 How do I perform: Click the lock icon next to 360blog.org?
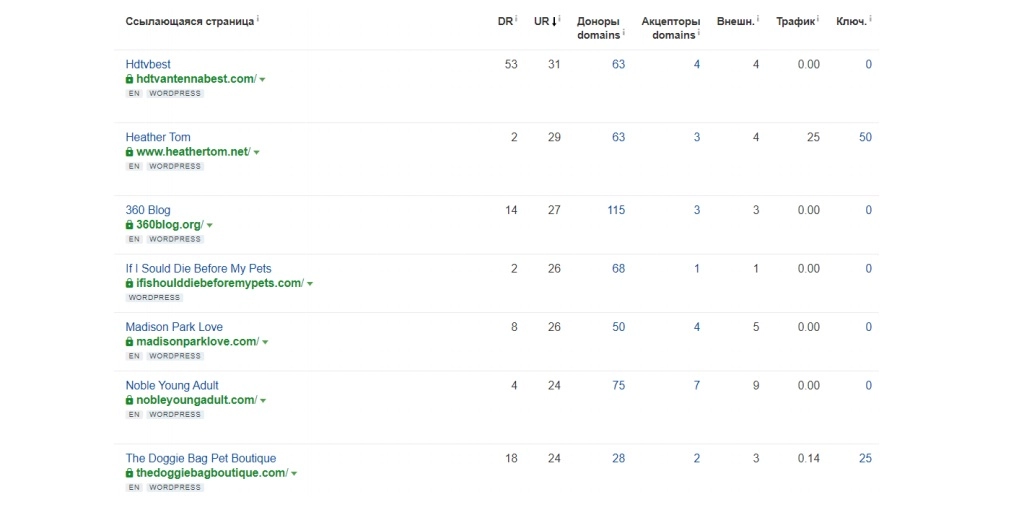click(129, 225)
